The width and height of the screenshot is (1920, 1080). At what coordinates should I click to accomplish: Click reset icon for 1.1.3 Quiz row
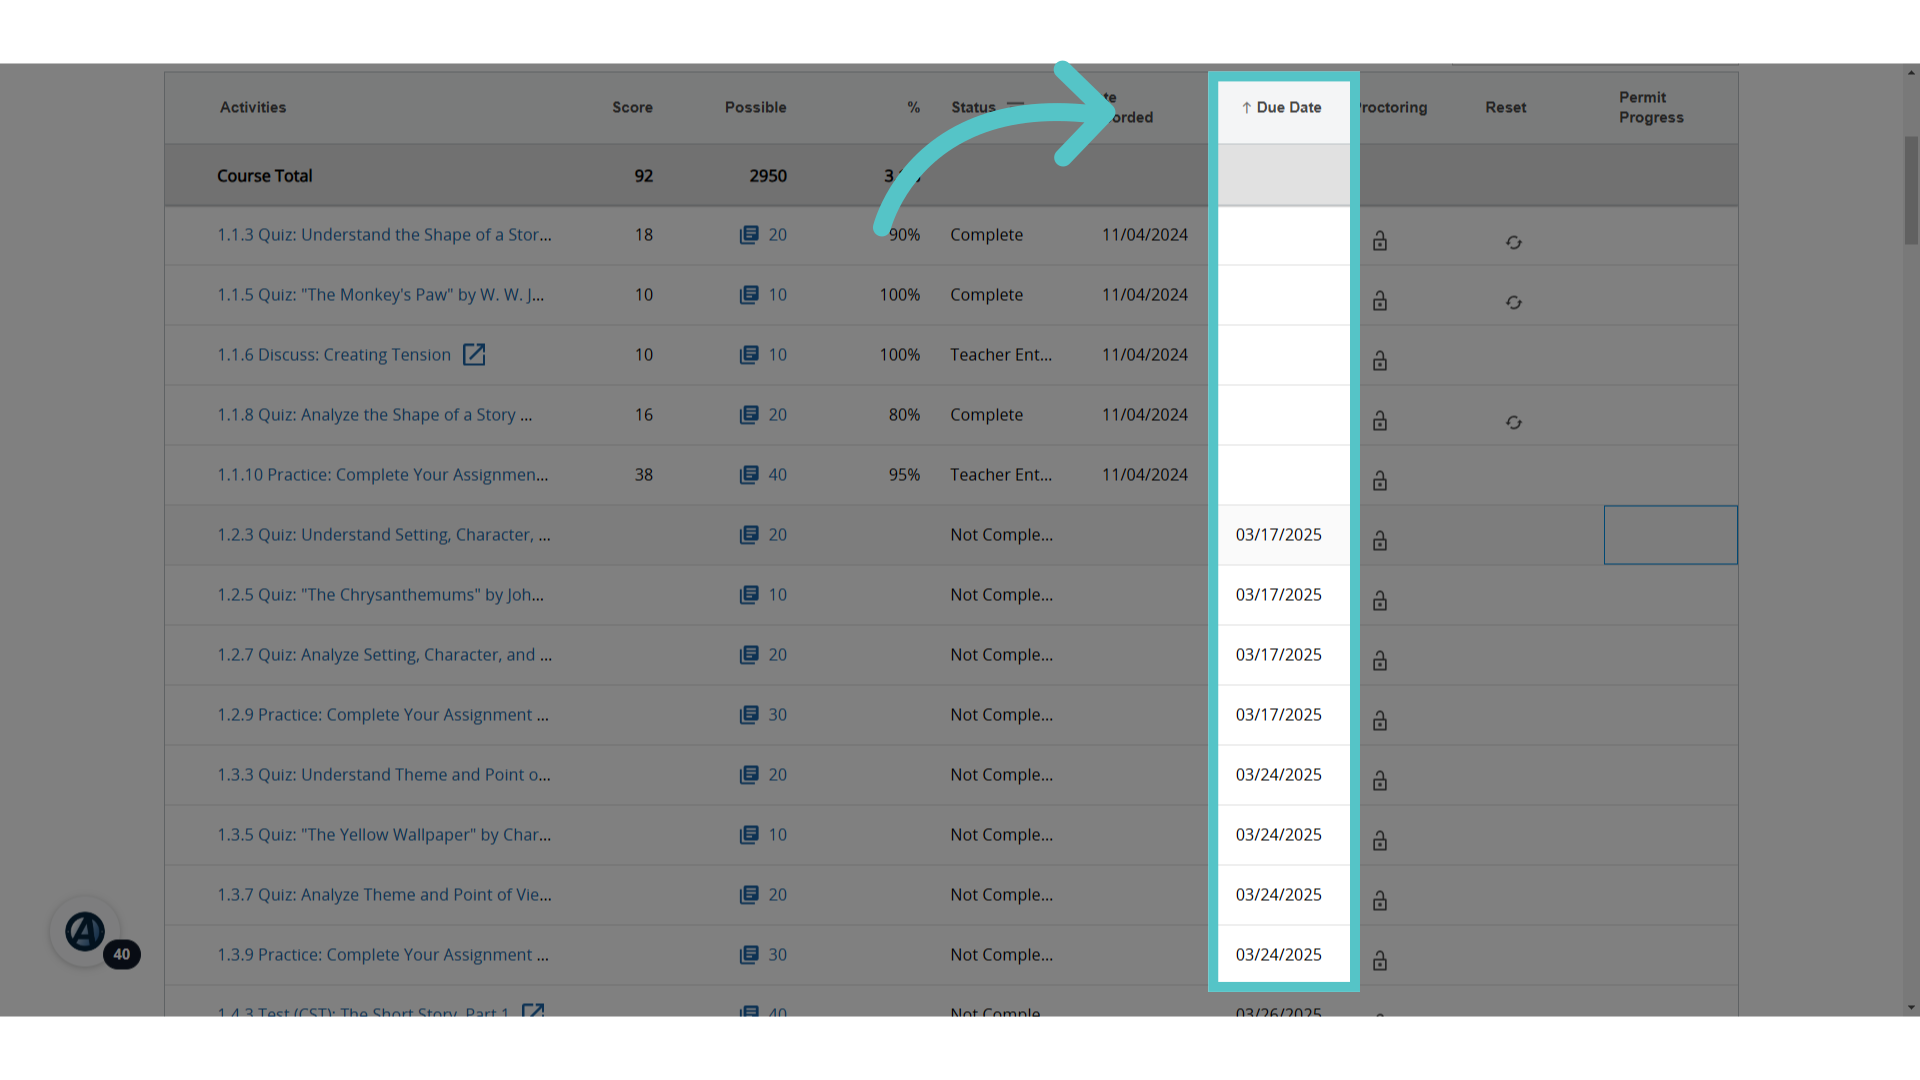(x=1514, y=242)
